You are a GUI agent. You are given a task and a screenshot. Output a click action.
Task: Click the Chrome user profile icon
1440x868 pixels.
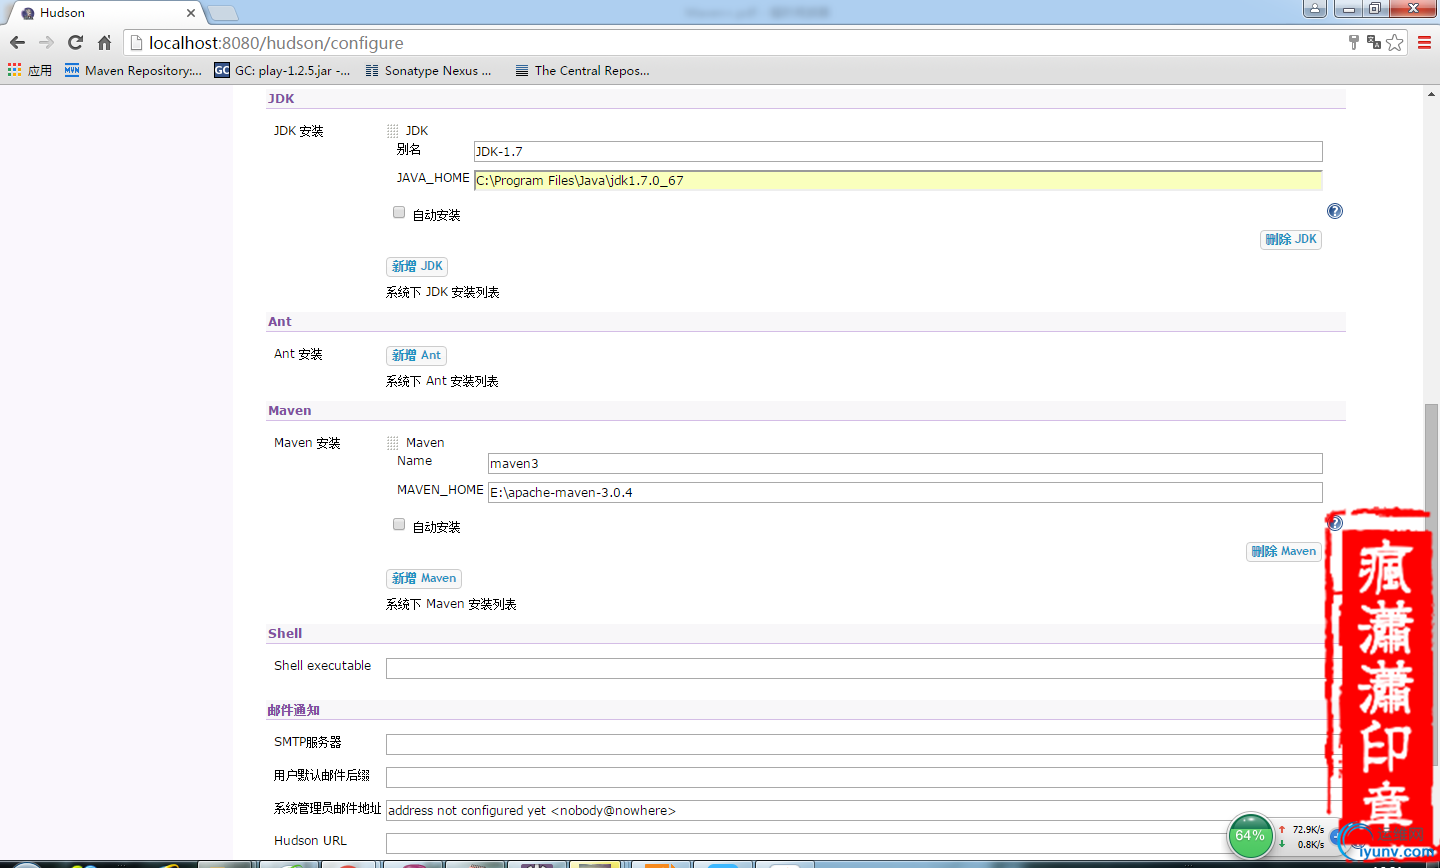tap(1315, 9)
